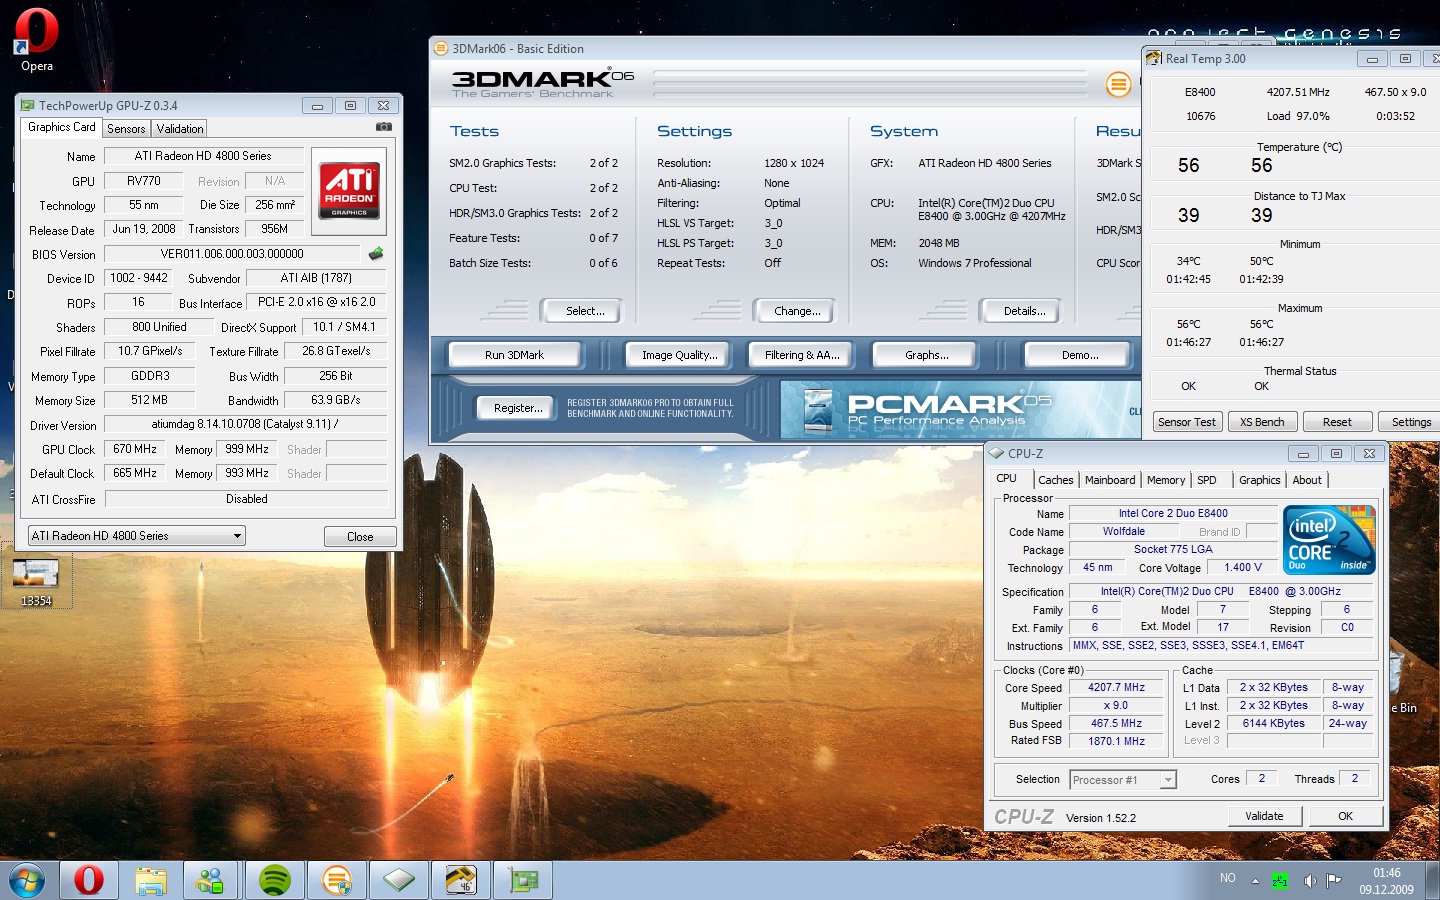Open the Memory tab in CPU-Z
The height and width of the screenshot is (900, 1440).
coord(1166,480)
